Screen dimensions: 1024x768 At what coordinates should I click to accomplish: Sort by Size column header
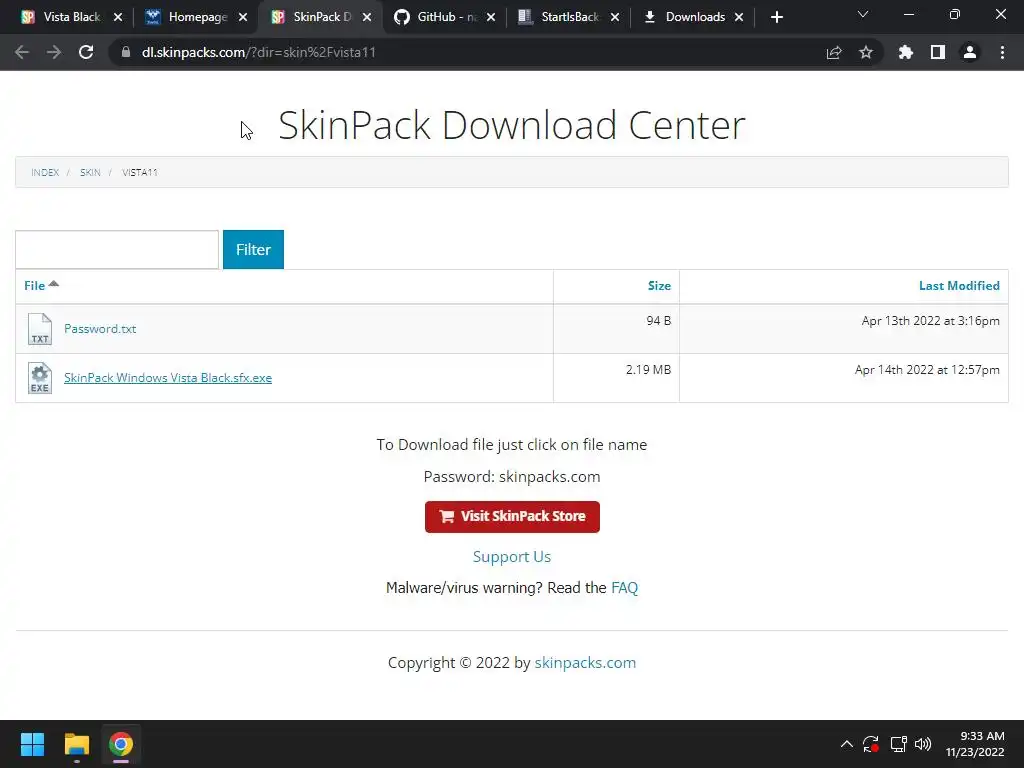(x=659, y=285)
